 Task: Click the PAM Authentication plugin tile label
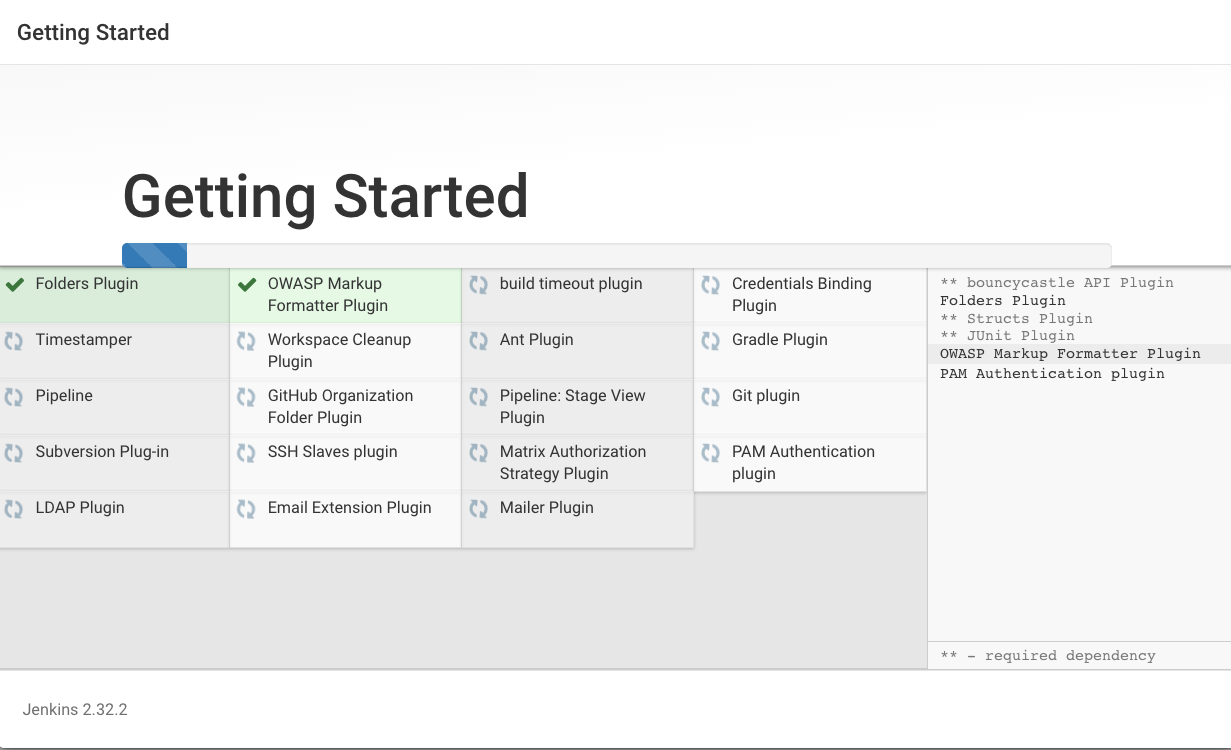click(x=803, y=463)
